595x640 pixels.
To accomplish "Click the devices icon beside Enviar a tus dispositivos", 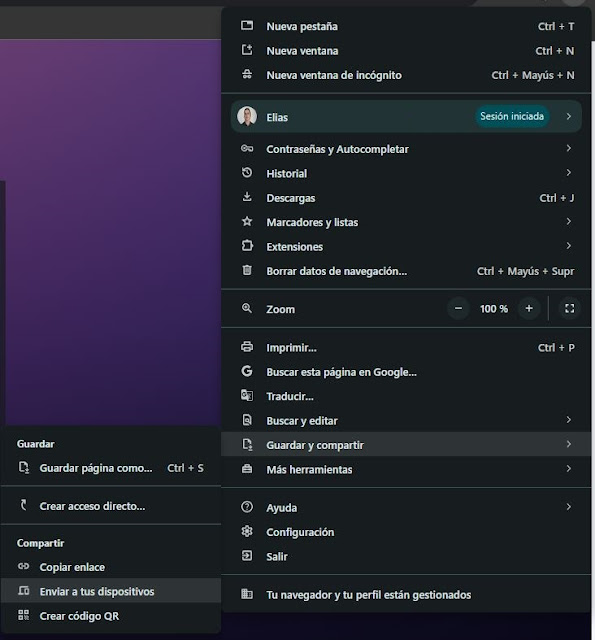I will (x=24, y=591).
